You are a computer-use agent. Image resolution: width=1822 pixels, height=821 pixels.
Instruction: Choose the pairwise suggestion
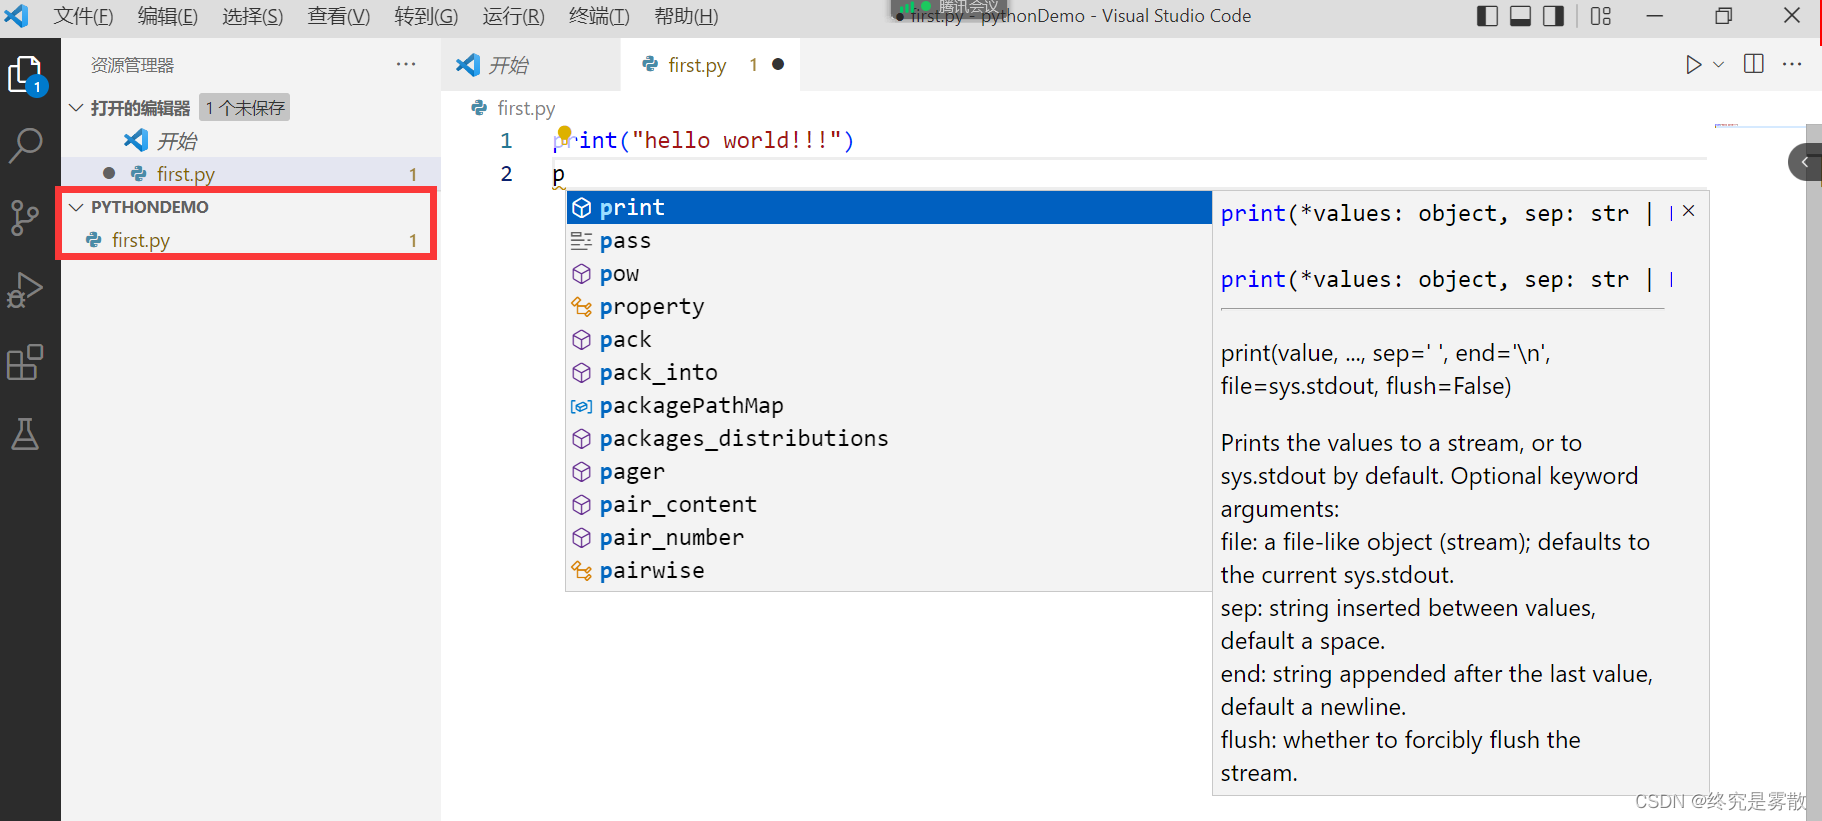[x=889, y=570]
